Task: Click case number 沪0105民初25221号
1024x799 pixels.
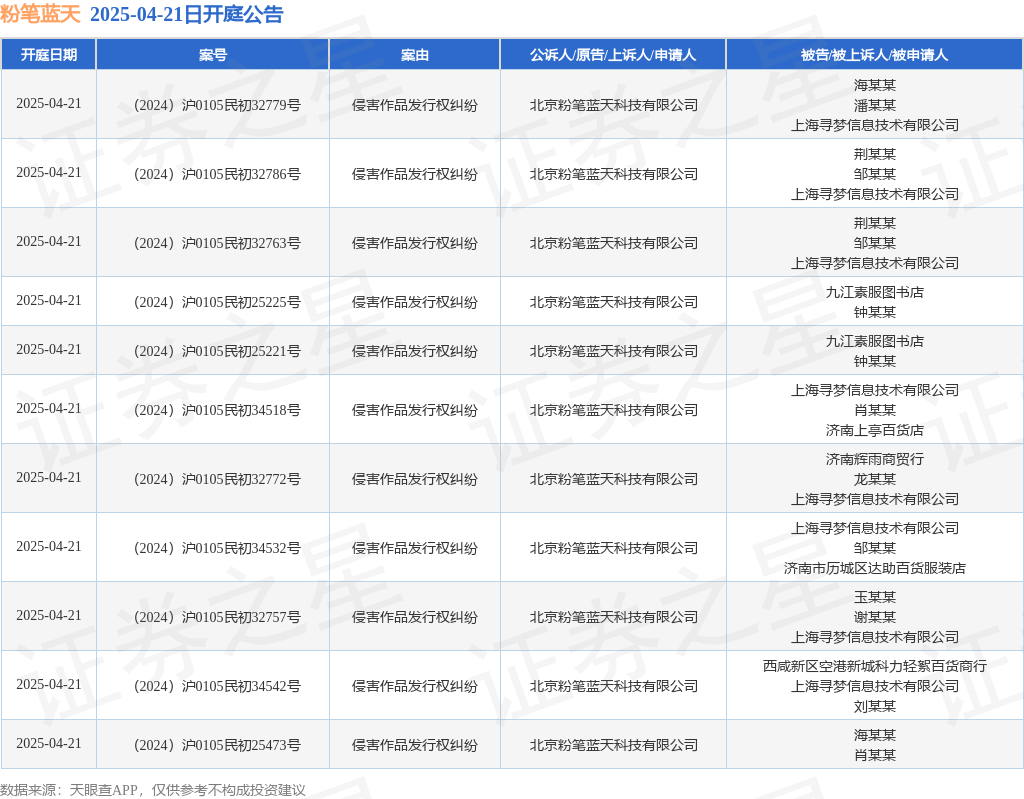Action: tap(217, 351)
